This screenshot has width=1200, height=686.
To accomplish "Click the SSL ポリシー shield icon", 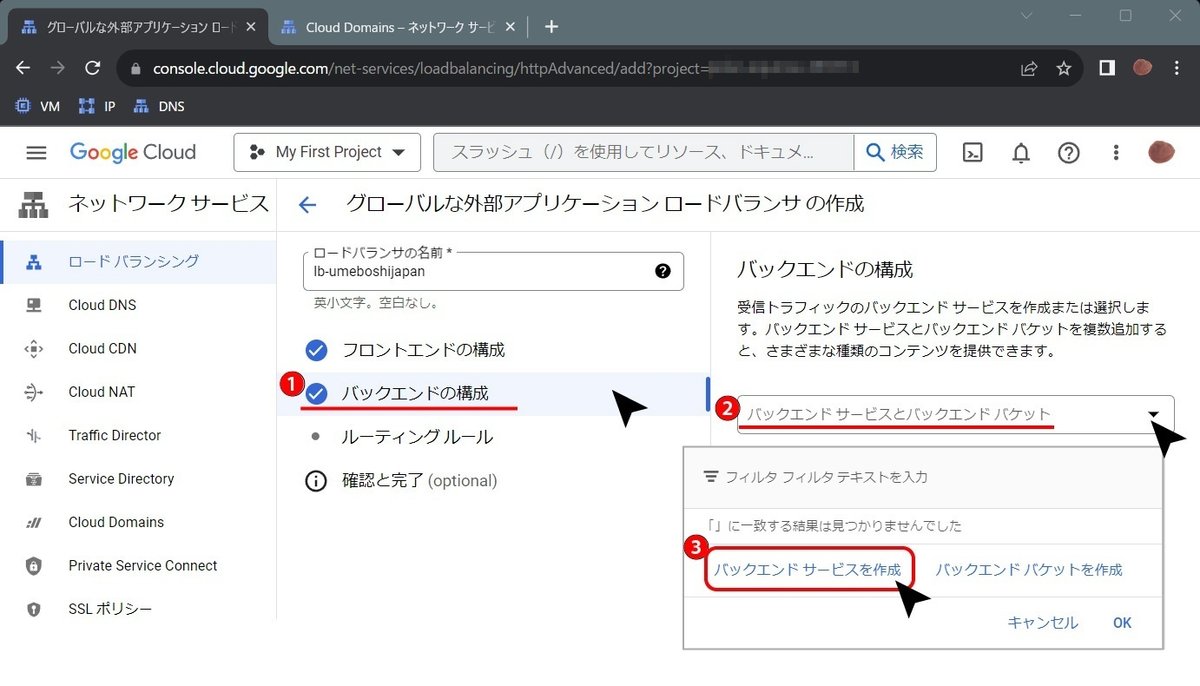I will [x=34, y=609].
